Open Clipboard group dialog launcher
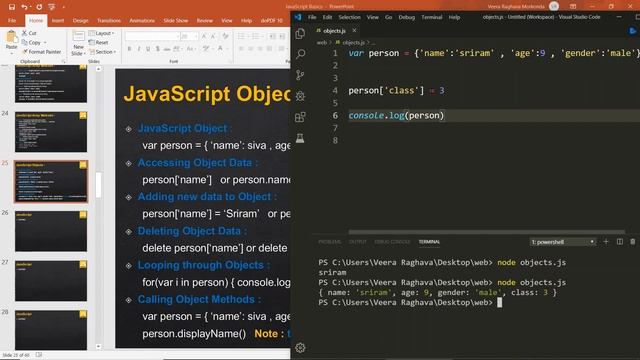 [x=63, y=61]
